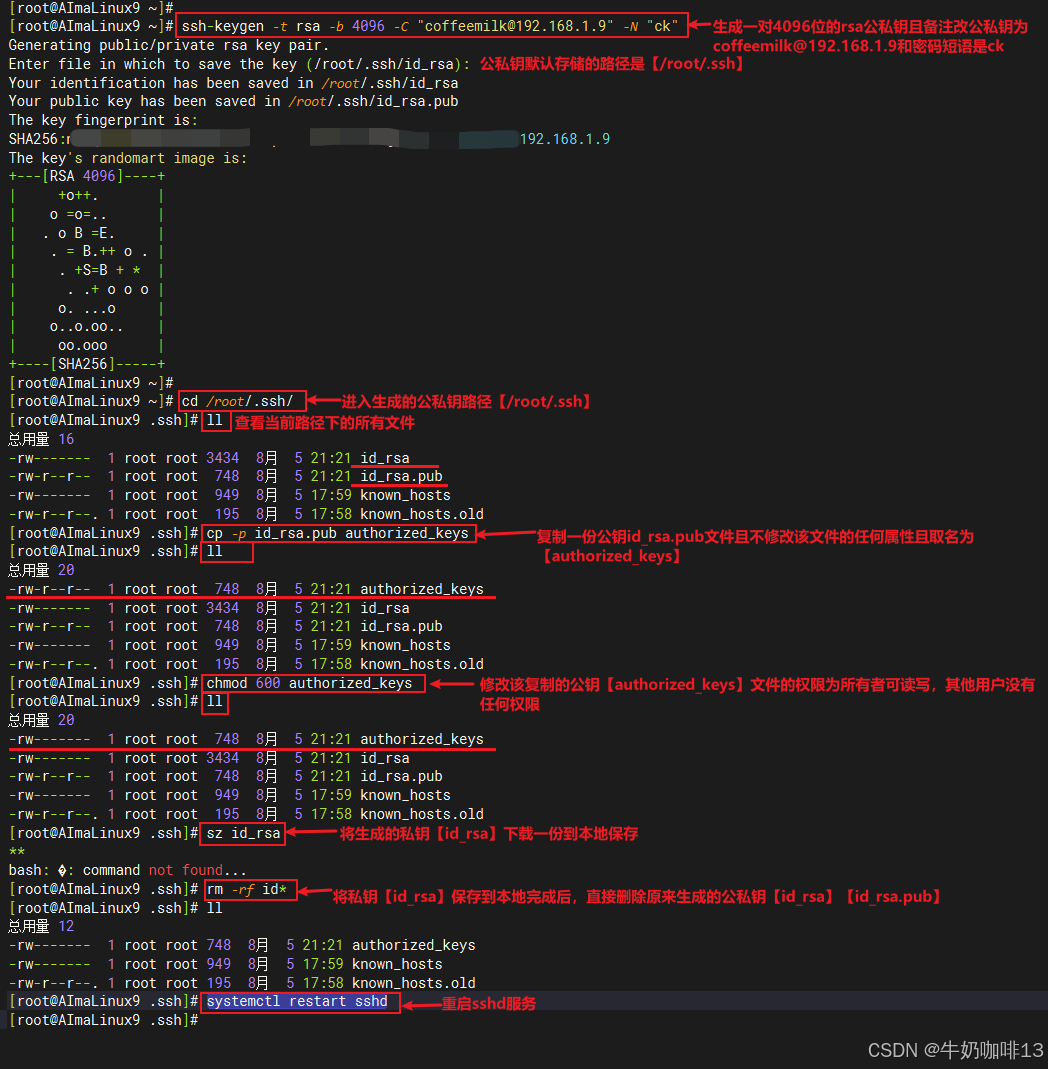Click the 'chmod 600 authorized_keys' command
This screenshot has height=1069, width=1048.
click(x=309, y=683)
